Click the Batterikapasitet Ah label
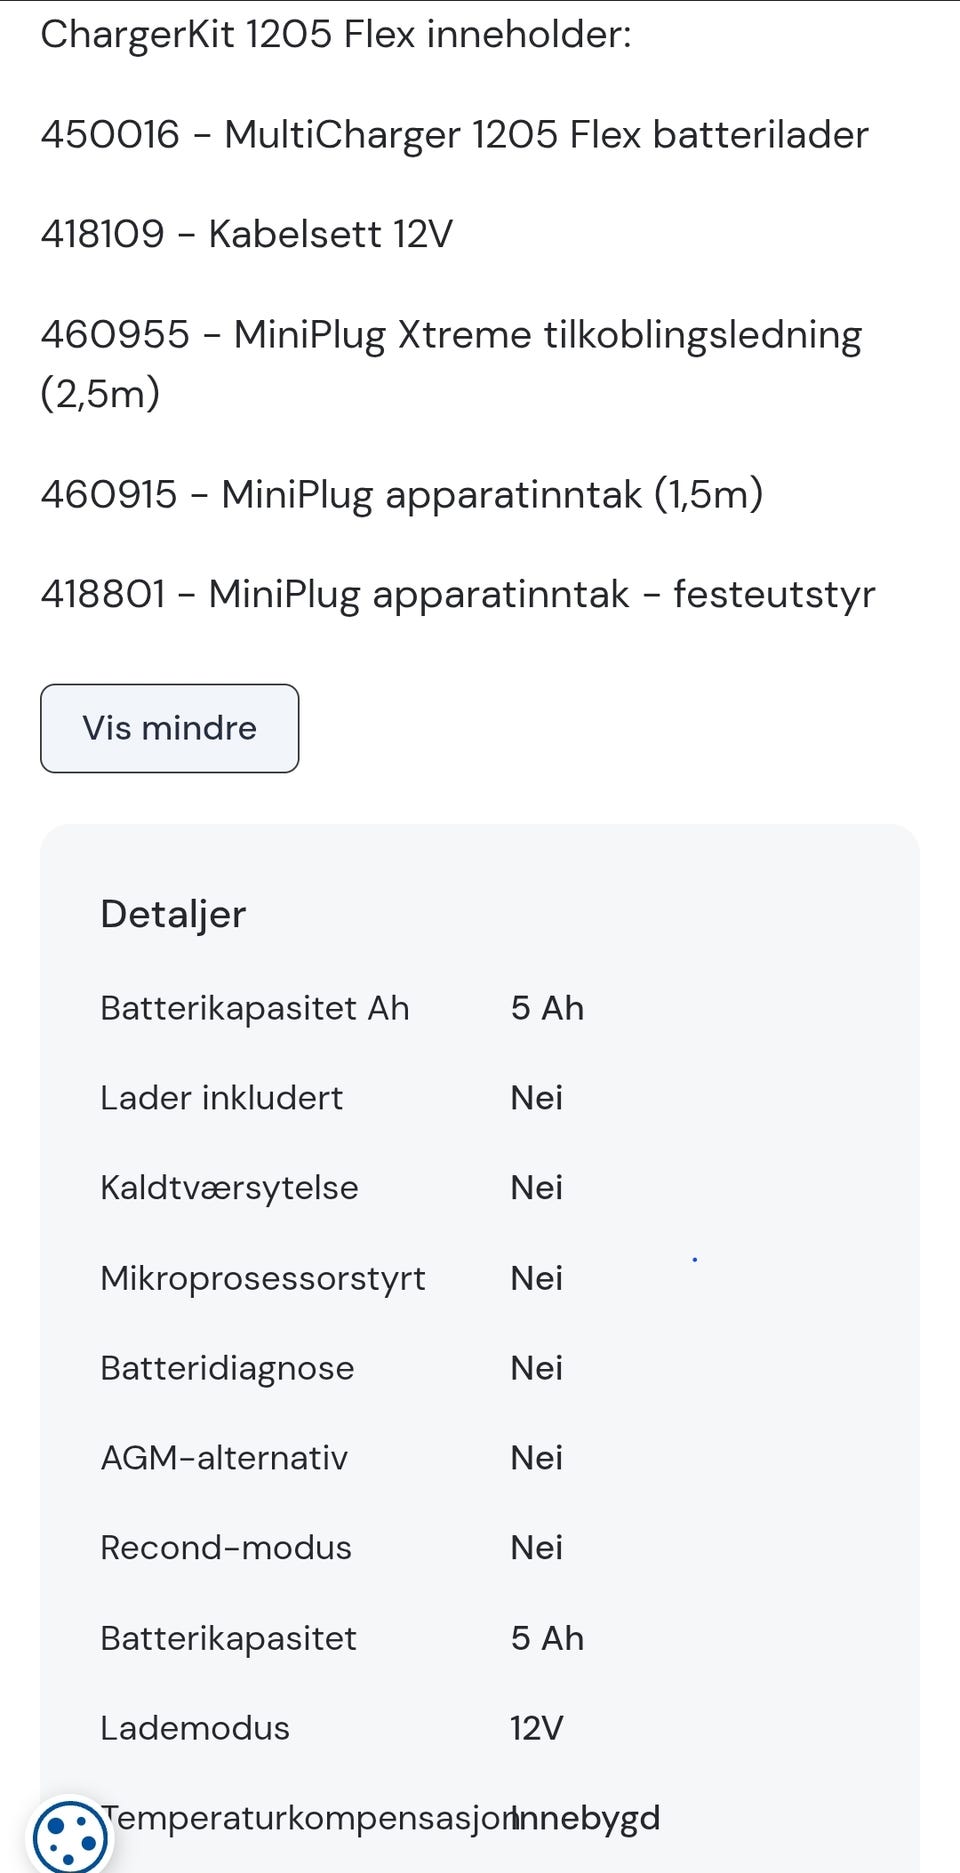Screen dimensions: 960x1873 pyautogui.click(x=255, y=1008)
